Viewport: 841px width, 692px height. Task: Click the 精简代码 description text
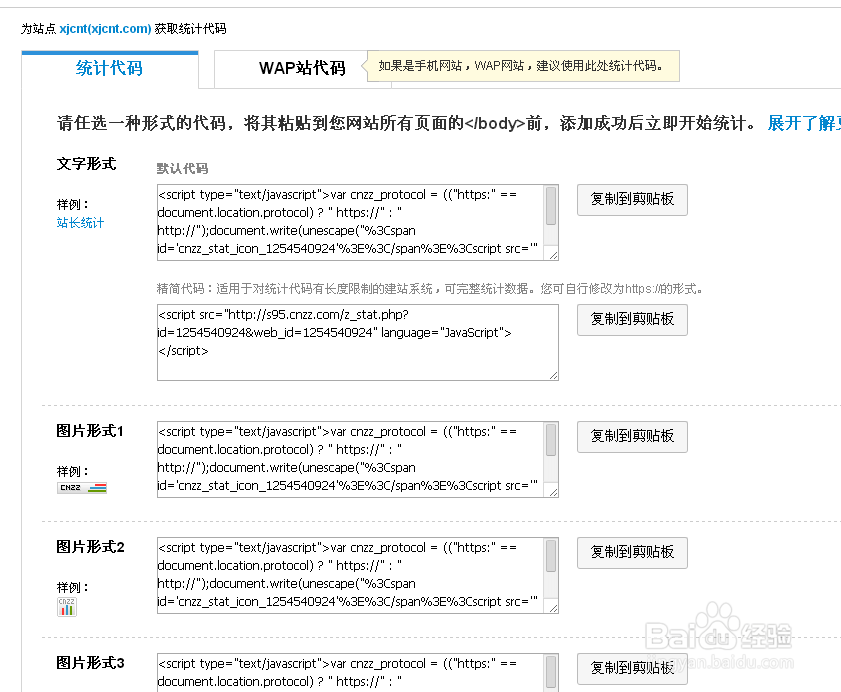430,289
